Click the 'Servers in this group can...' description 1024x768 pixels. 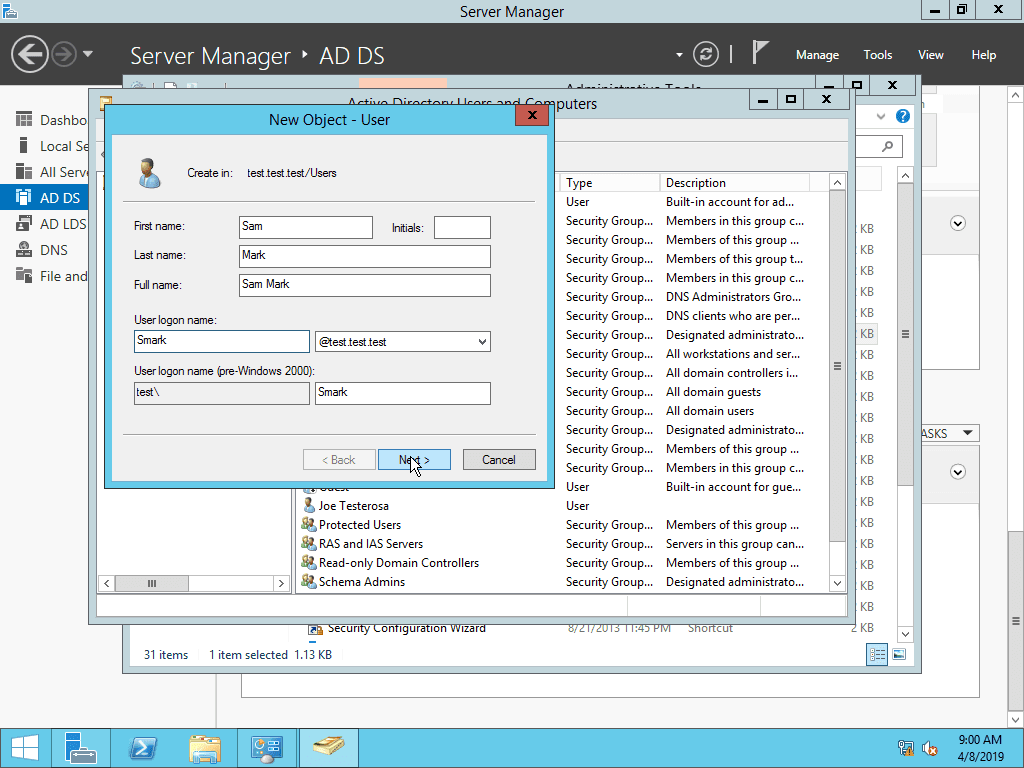(735, 544)
